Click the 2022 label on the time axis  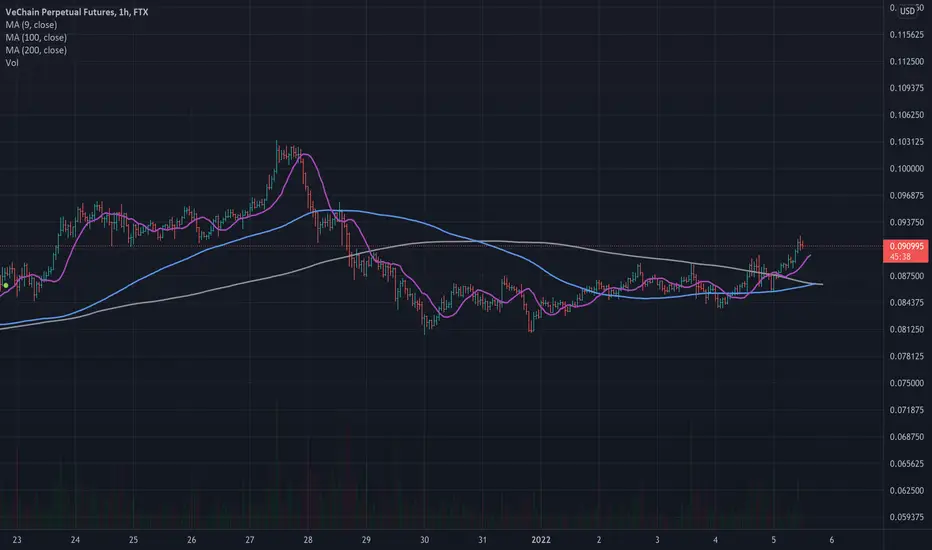[541, 540]
